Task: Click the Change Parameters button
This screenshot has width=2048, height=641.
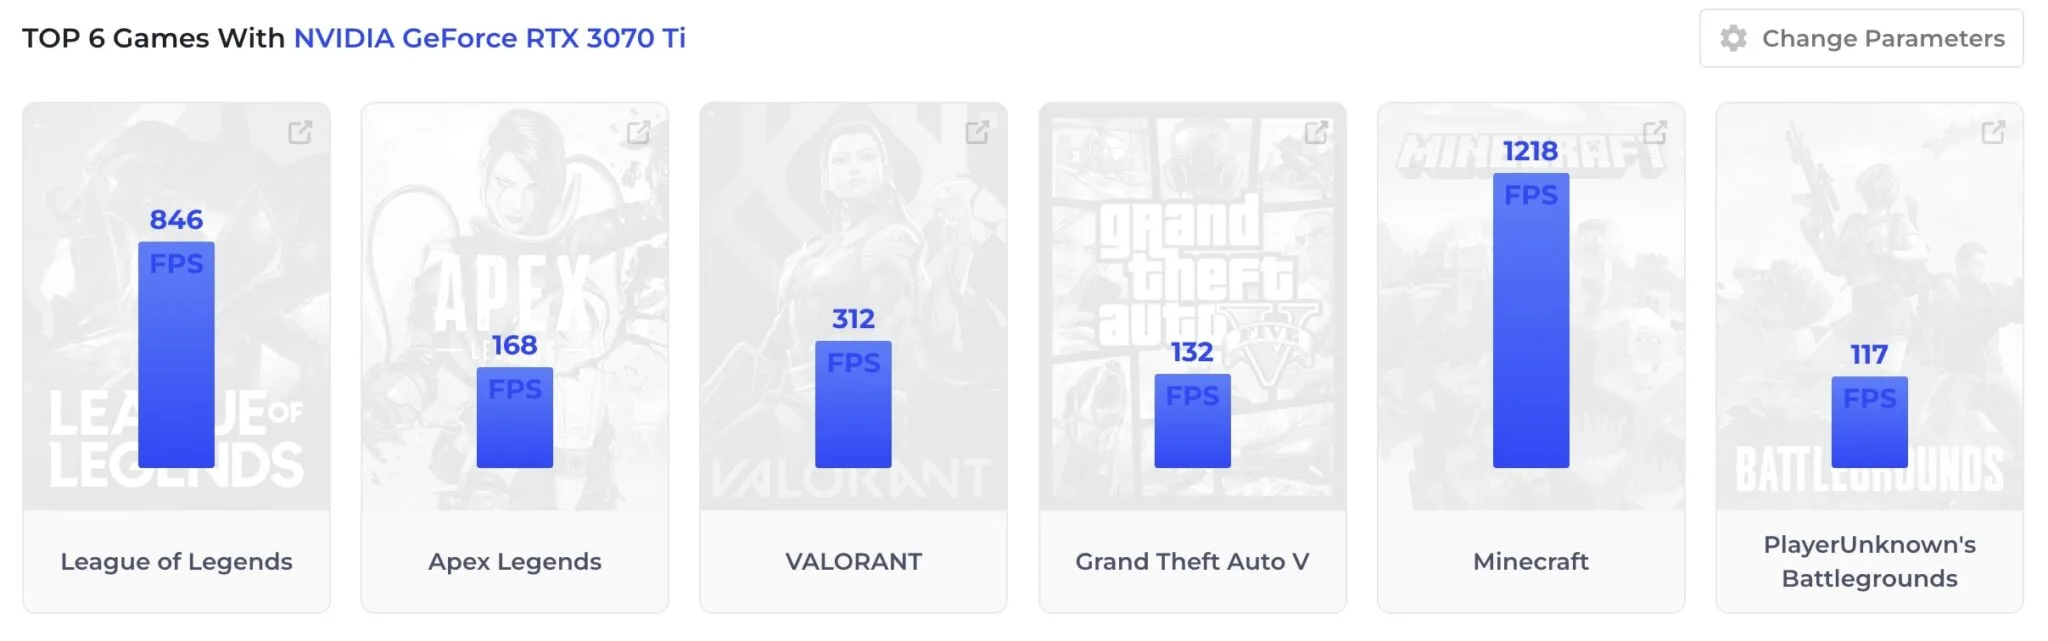Action: pos(1861,38)
